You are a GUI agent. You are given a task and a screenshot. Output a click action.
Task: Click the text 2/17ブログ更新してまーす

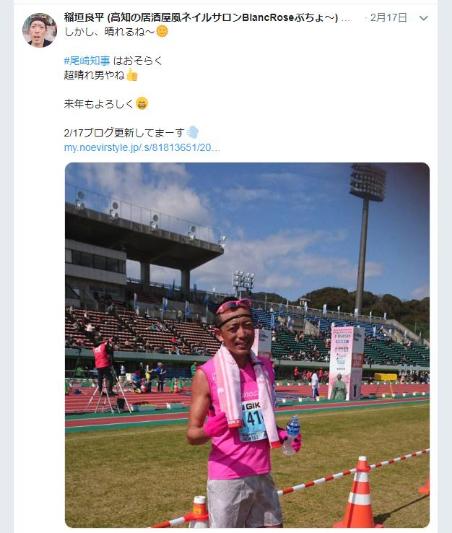[x=124, y=133]
